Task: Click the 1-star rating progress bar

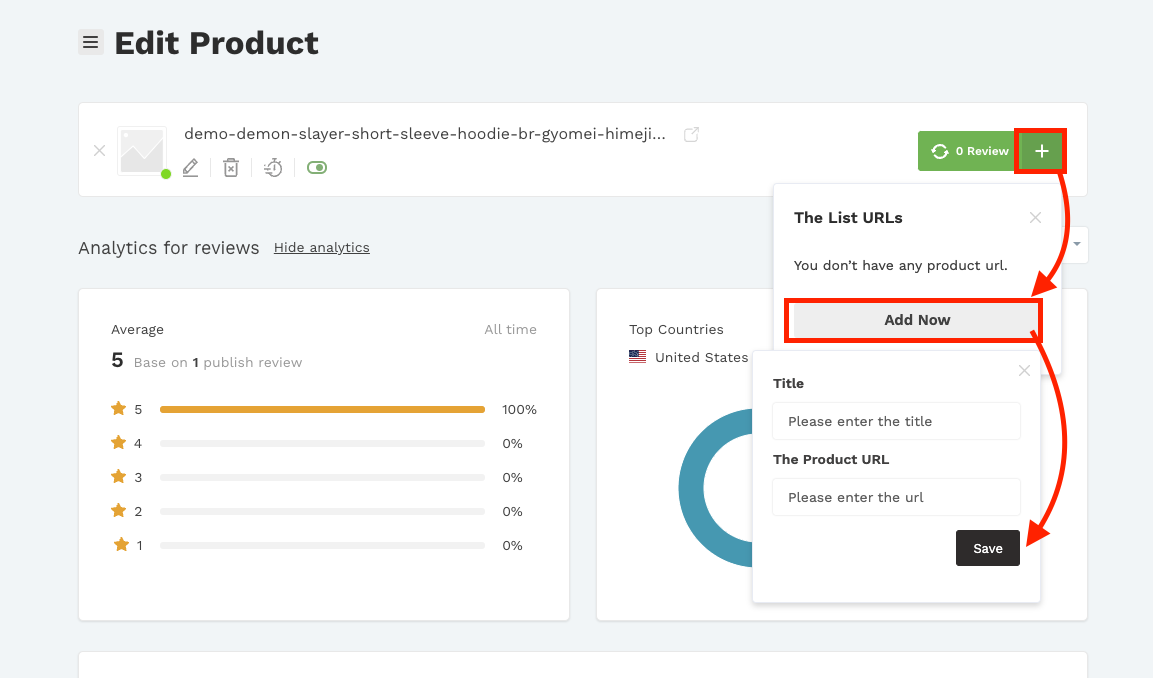Action: pos(322,546)
